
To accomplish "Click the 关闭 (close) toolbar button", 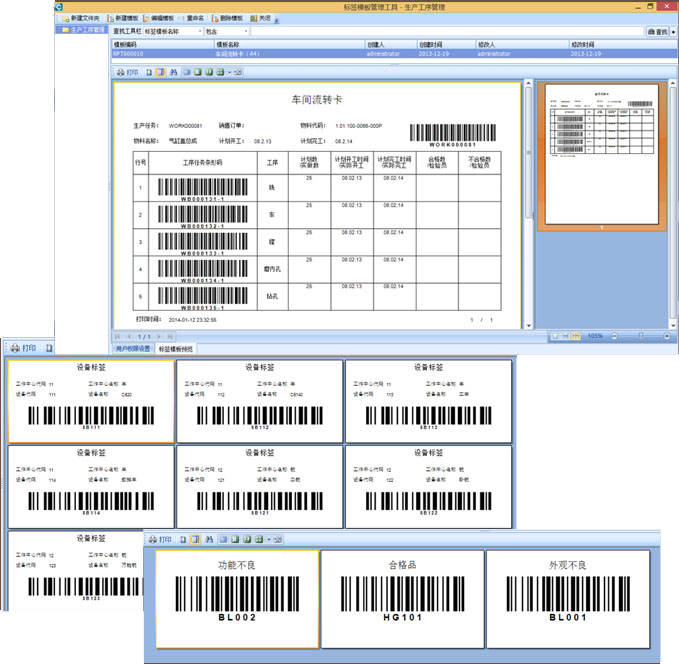I will click(261, 18).
